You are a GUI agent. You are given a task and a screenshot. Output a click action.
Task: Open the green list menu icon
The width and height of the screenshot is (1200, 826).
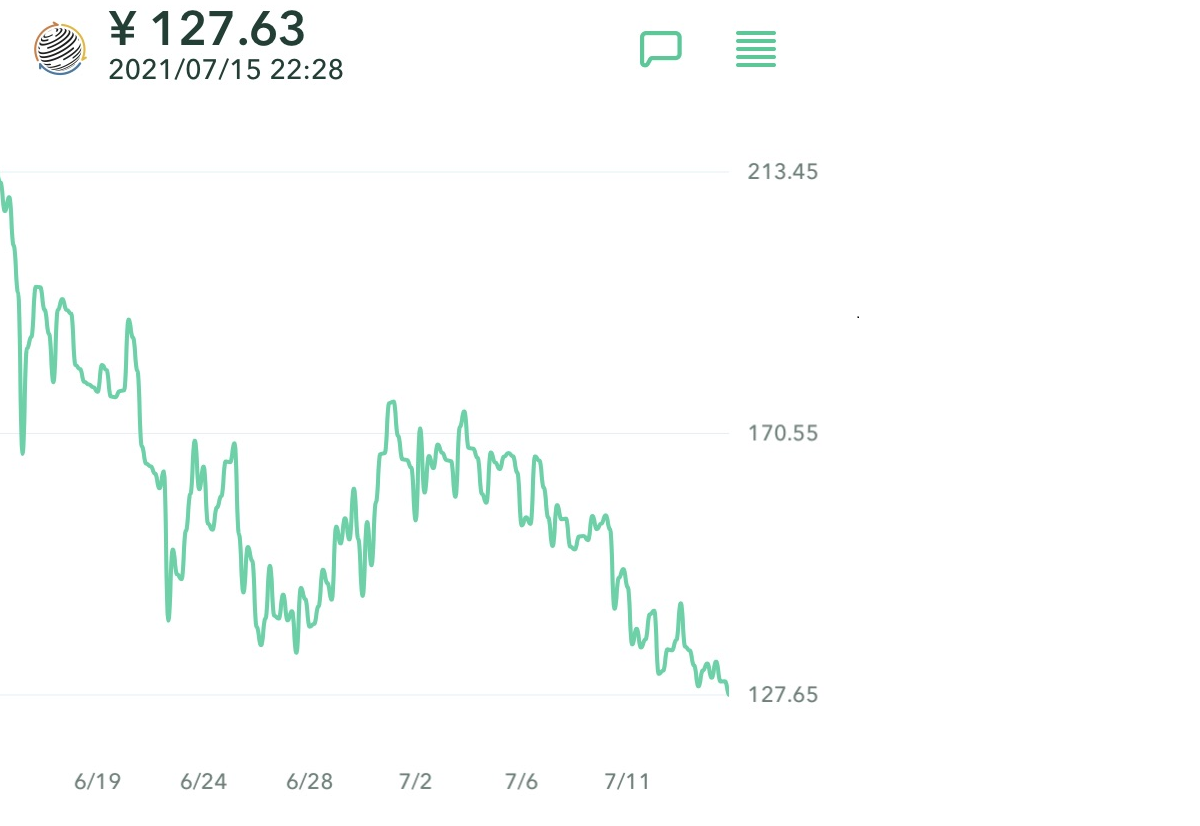click(756, 49)
